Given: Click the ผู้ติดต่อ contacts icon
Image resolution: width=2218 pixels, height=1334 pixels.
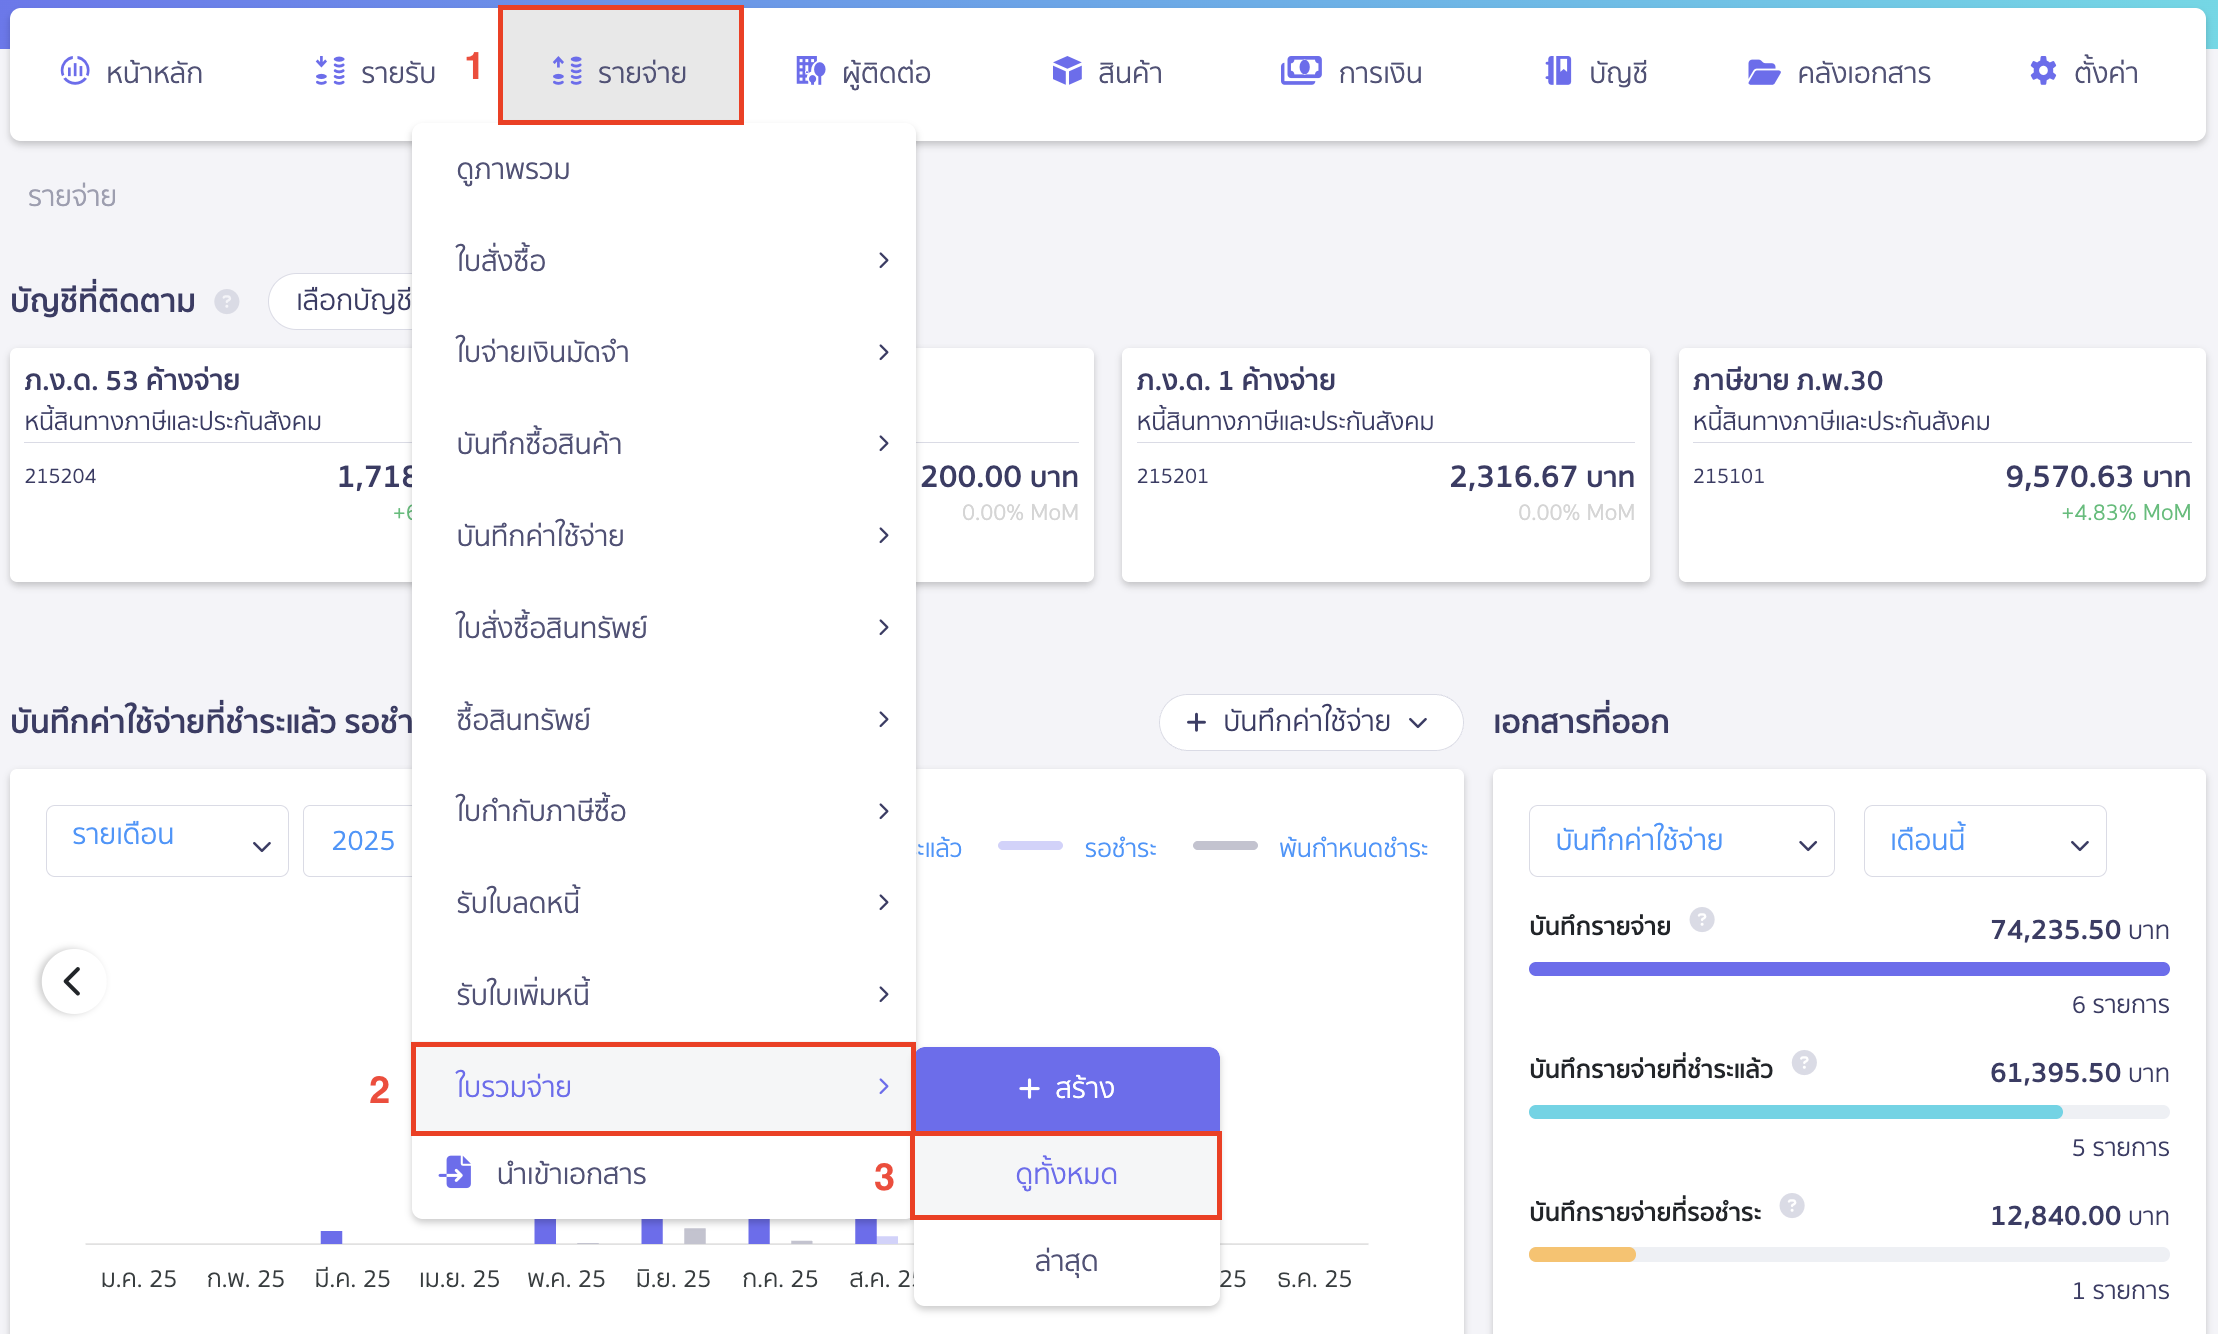Looking at the screenshot, I should pyautogui.click(x=811, y=71).
